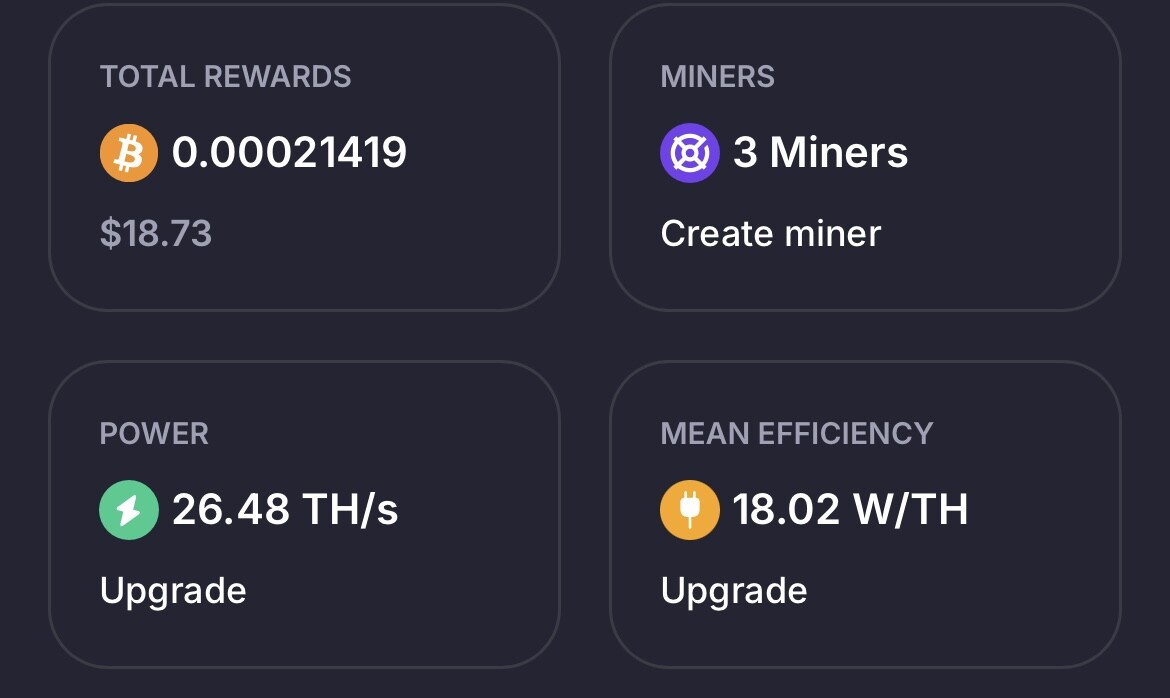
Task: Click Upgrade under Power
Action: (x=173, y=591)
